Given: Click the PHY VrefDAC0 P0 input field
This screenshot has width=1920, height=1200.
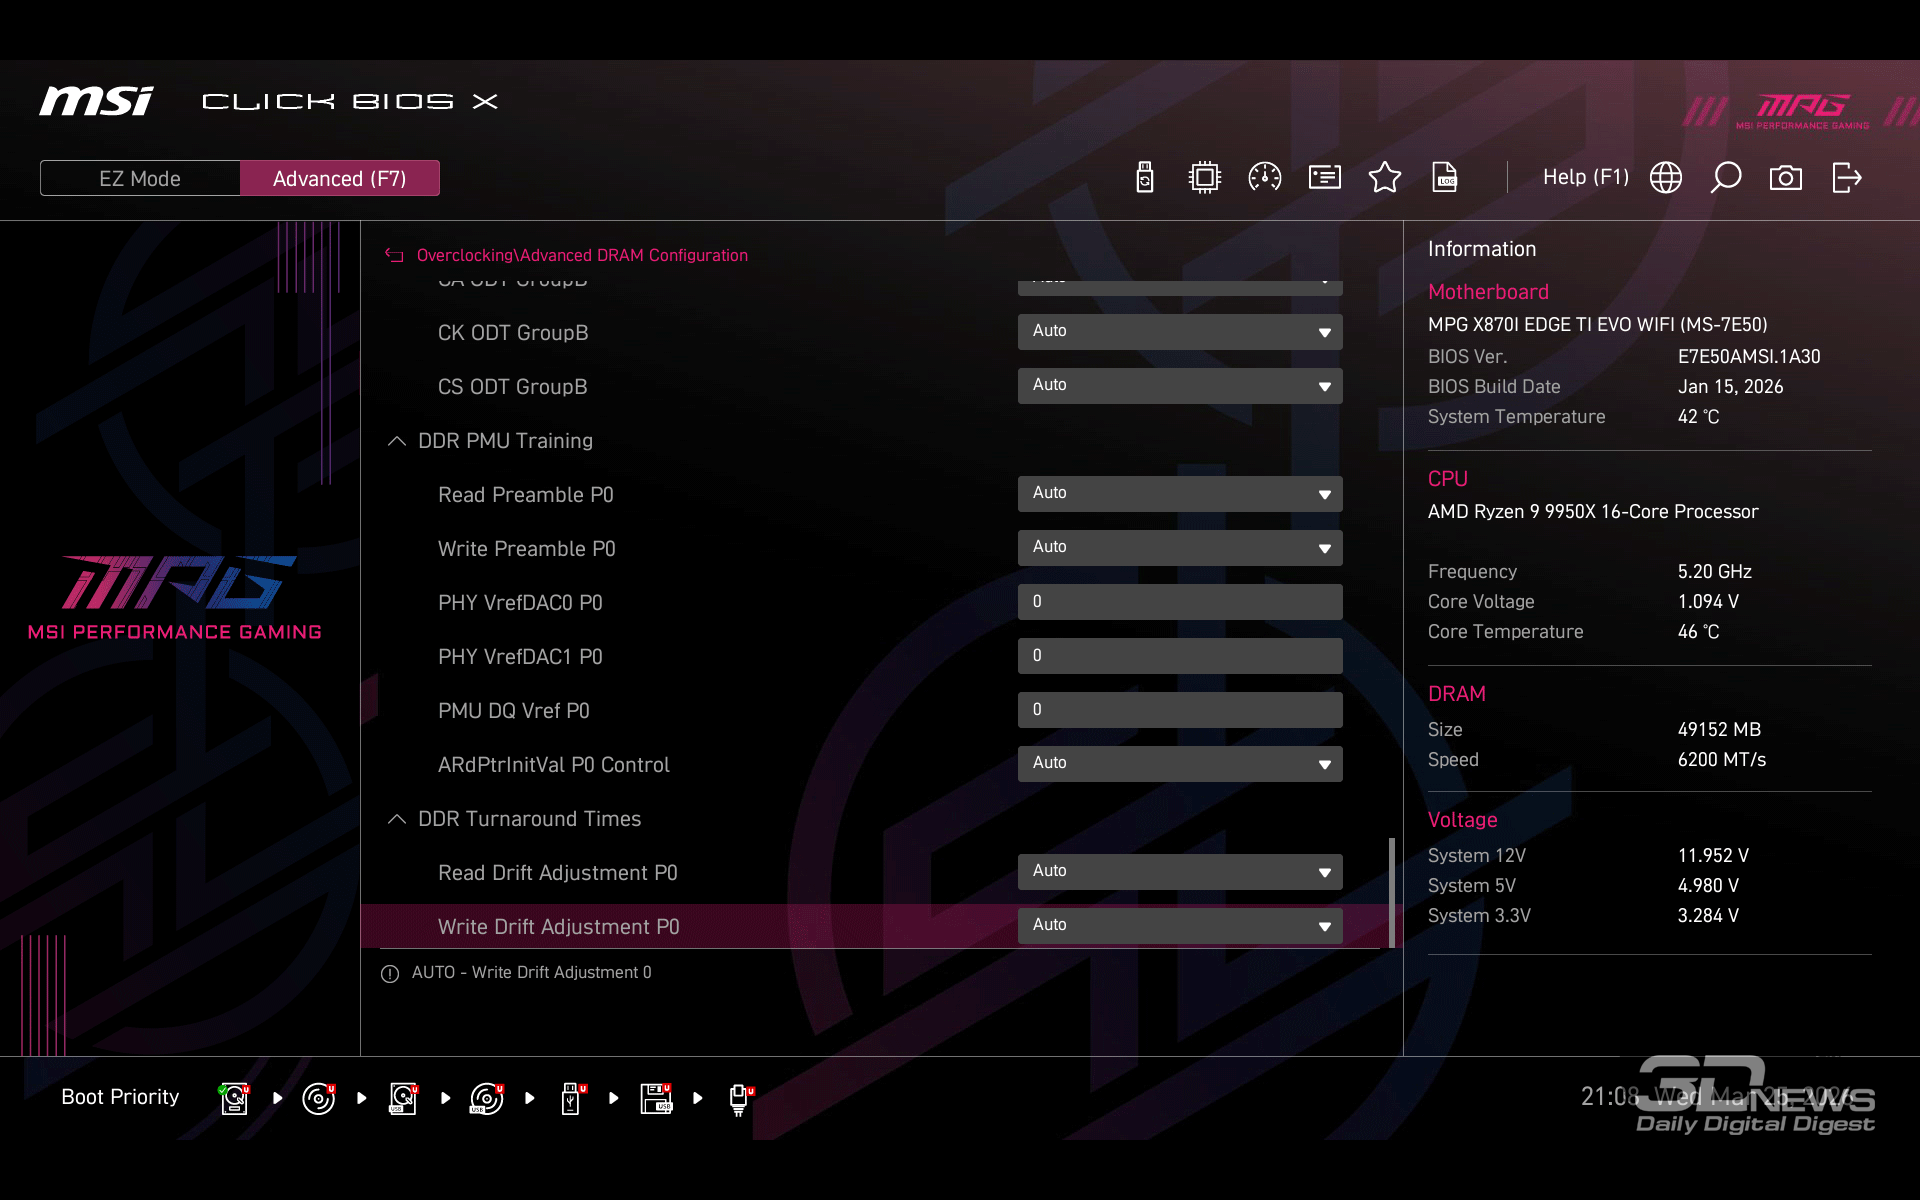Looking at the screenshot, I should click(x=1179, y=602).
